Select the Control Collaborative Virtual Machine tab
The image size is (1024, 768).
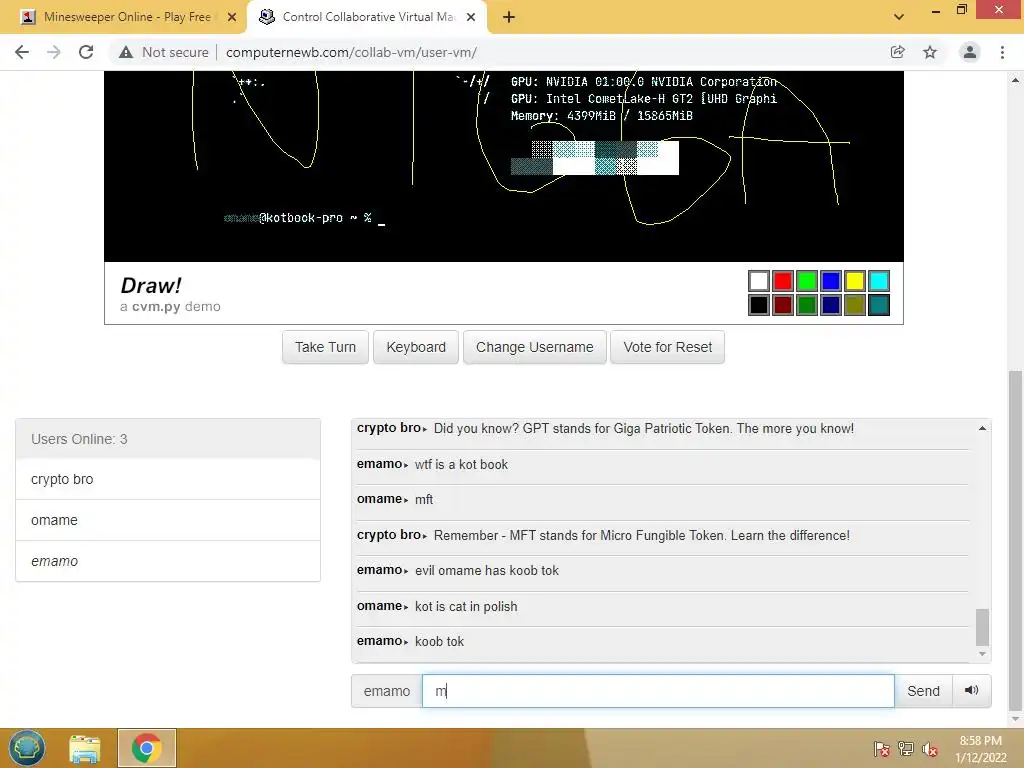pyautogui.click(x=367, y=17)
